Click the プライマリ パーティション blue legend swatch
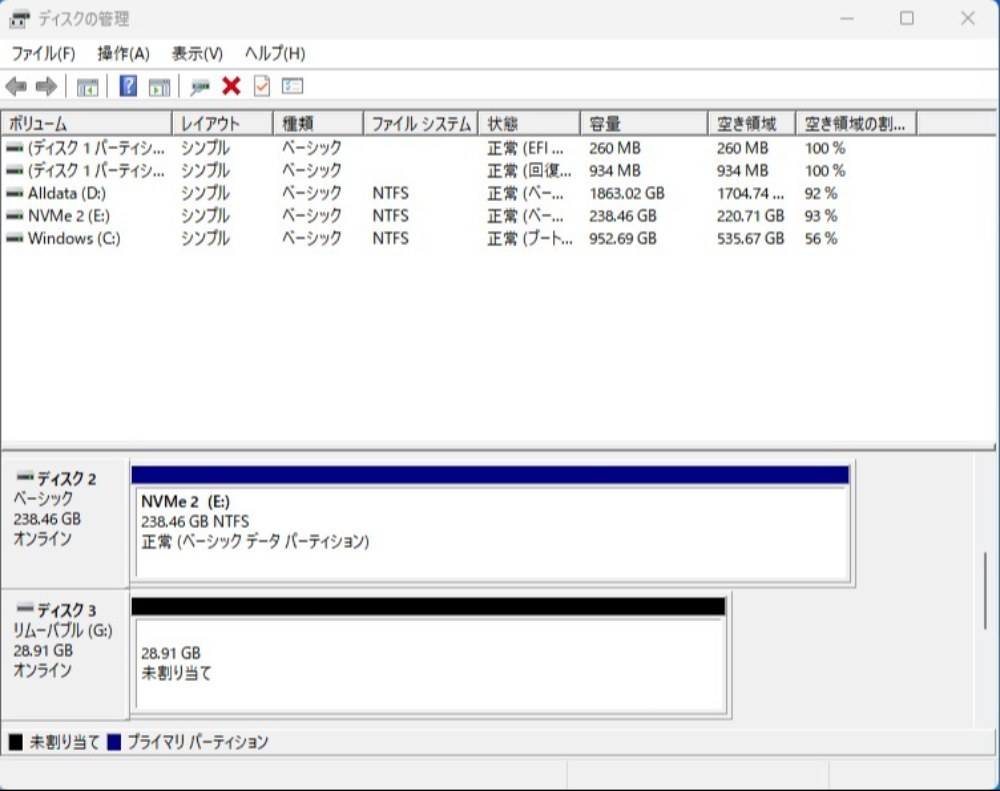This screenshot has height=791, width=1000. click(x=114, y=742)
